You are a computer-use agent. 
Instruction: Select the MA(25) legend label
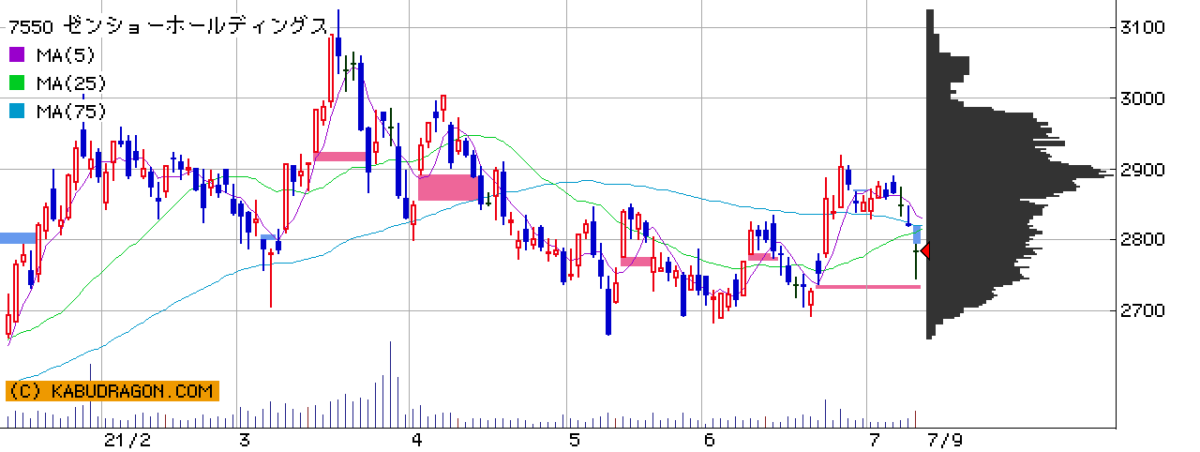[71, 83]
